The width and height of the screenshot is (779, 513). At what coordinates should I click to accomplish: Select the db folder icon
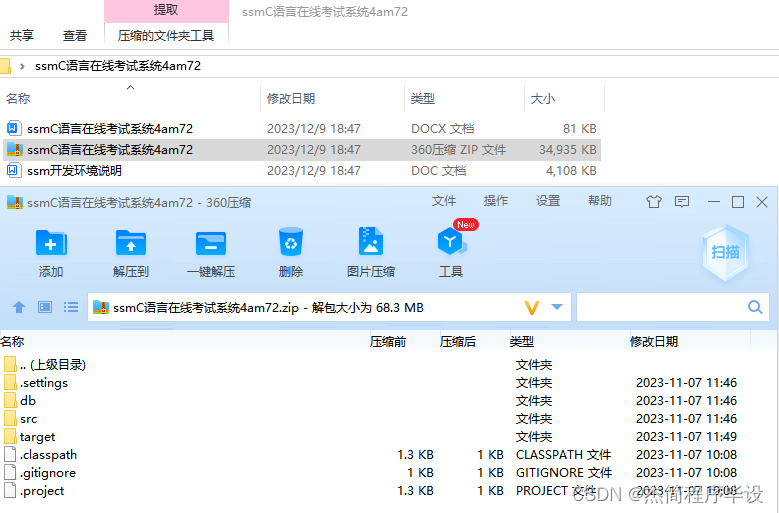click(x=10, y=400)
